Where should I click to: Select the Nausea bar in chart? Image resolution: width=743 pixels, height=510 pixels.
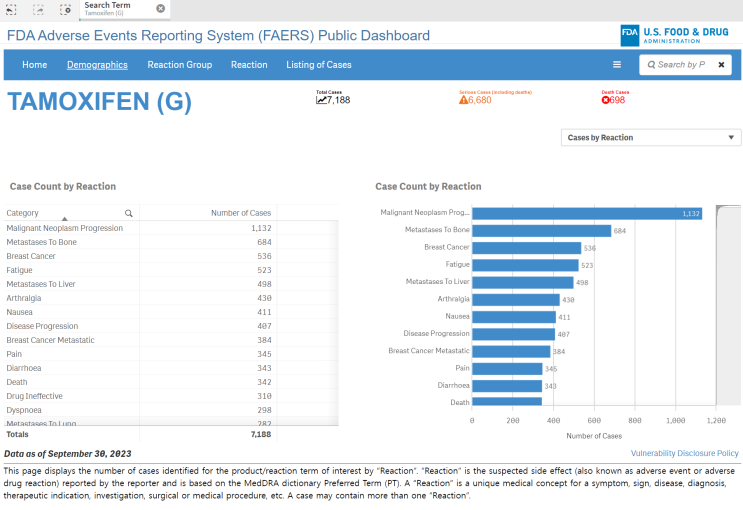pos(514,317)
